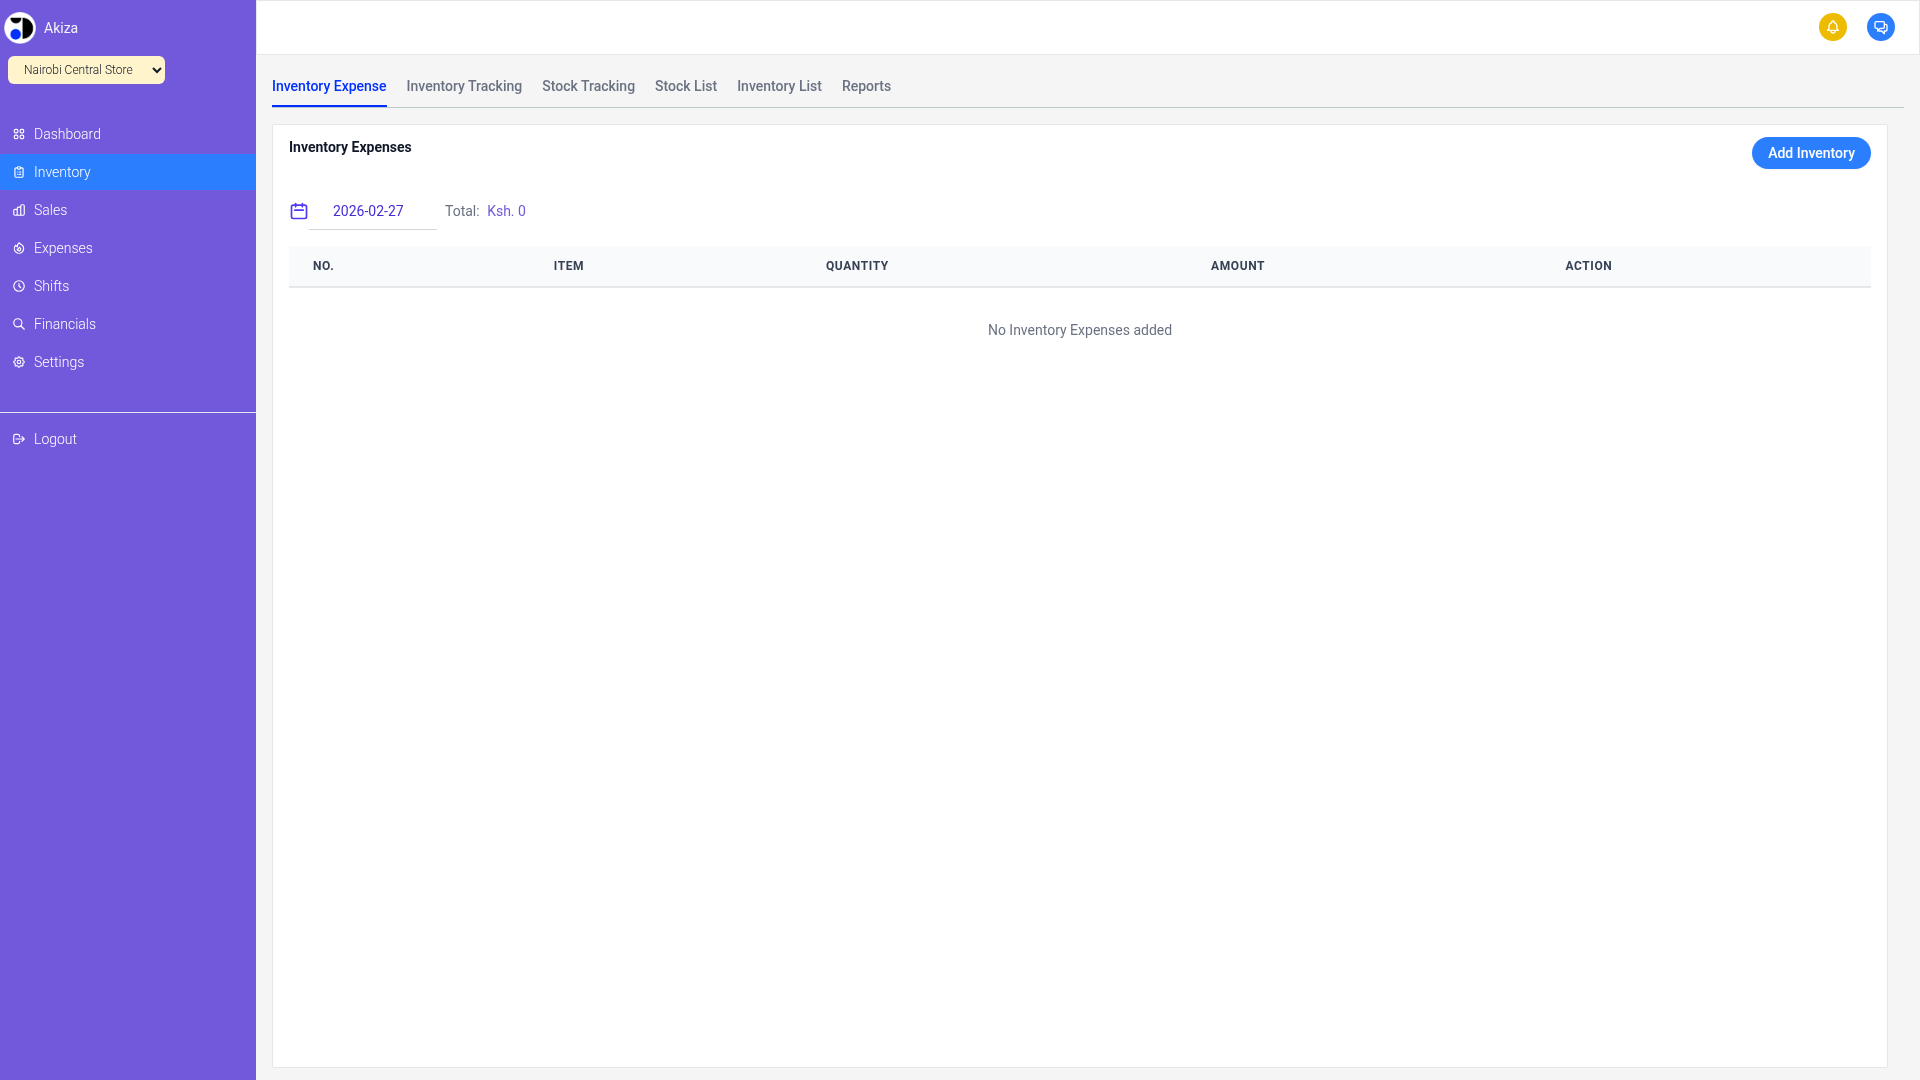Click the Expenses icon in the sidebar
The width and height of the screenshot is (1920, 1080).
click(x=18, y=247)
